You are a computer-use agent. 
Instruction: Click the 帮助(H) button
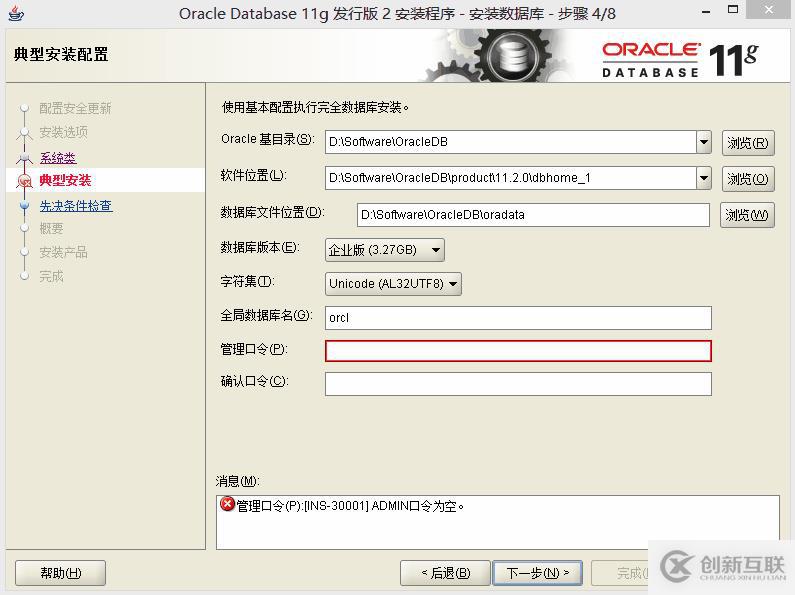click(60, 573)
